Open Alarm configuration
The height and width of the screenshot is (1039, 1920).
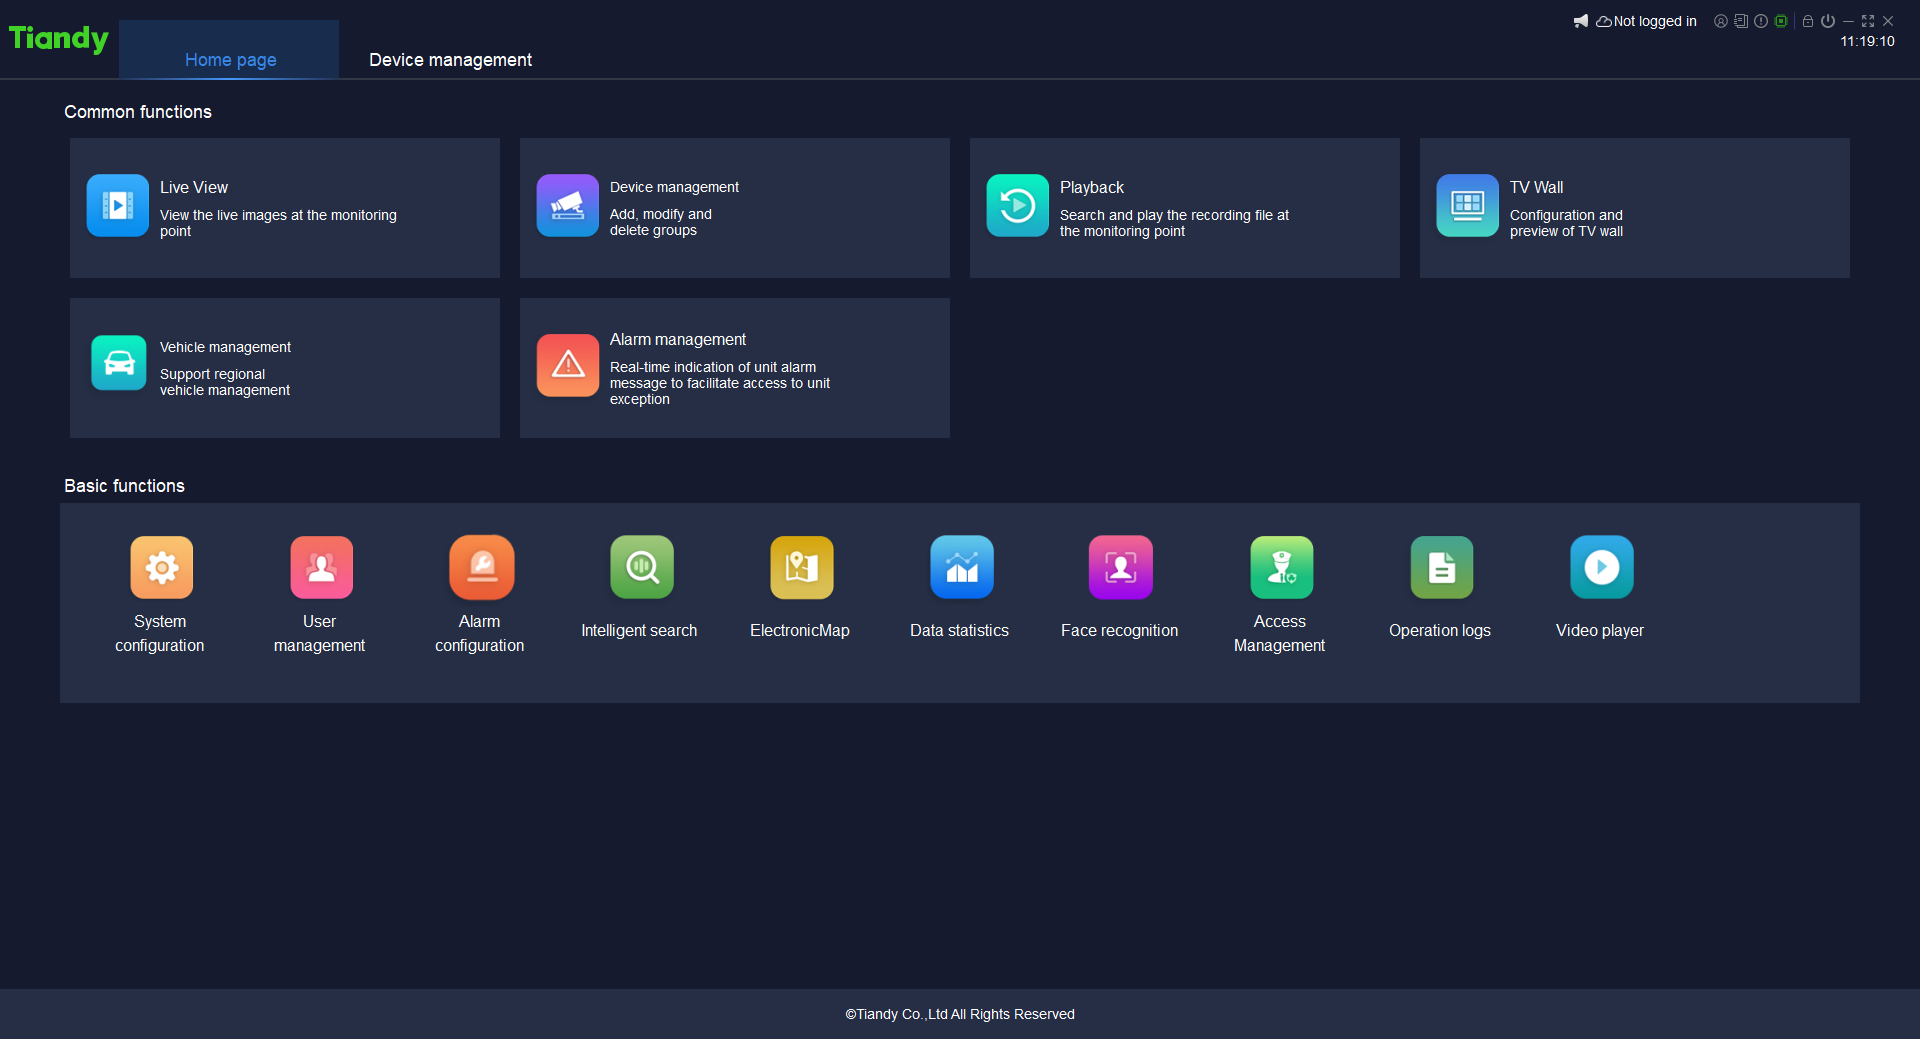481,567
